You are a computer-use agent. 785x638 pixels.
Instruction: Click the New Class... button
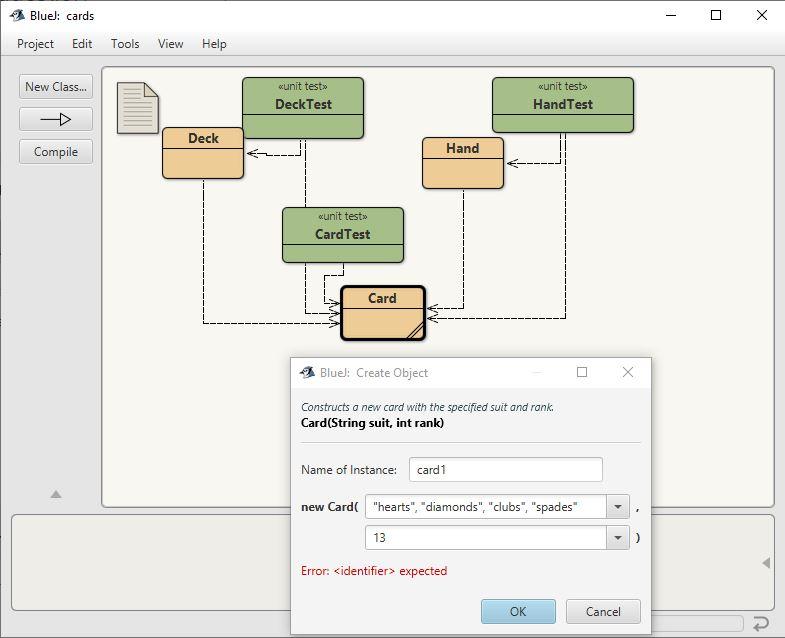(x=56, y=87)
